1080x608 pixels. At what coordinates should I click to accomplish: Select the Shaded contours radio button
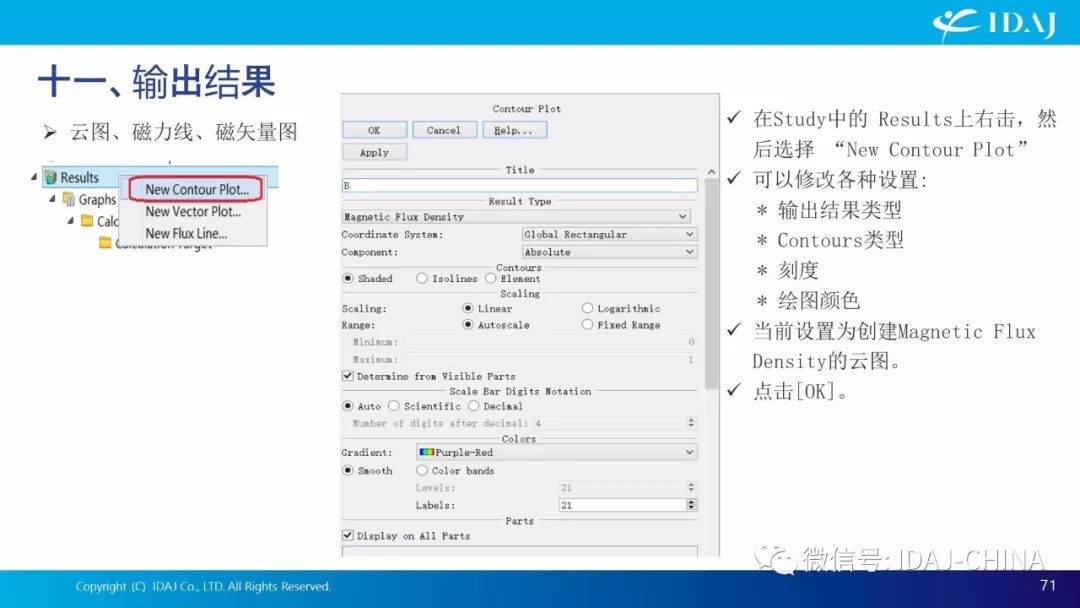pos(348,278)
